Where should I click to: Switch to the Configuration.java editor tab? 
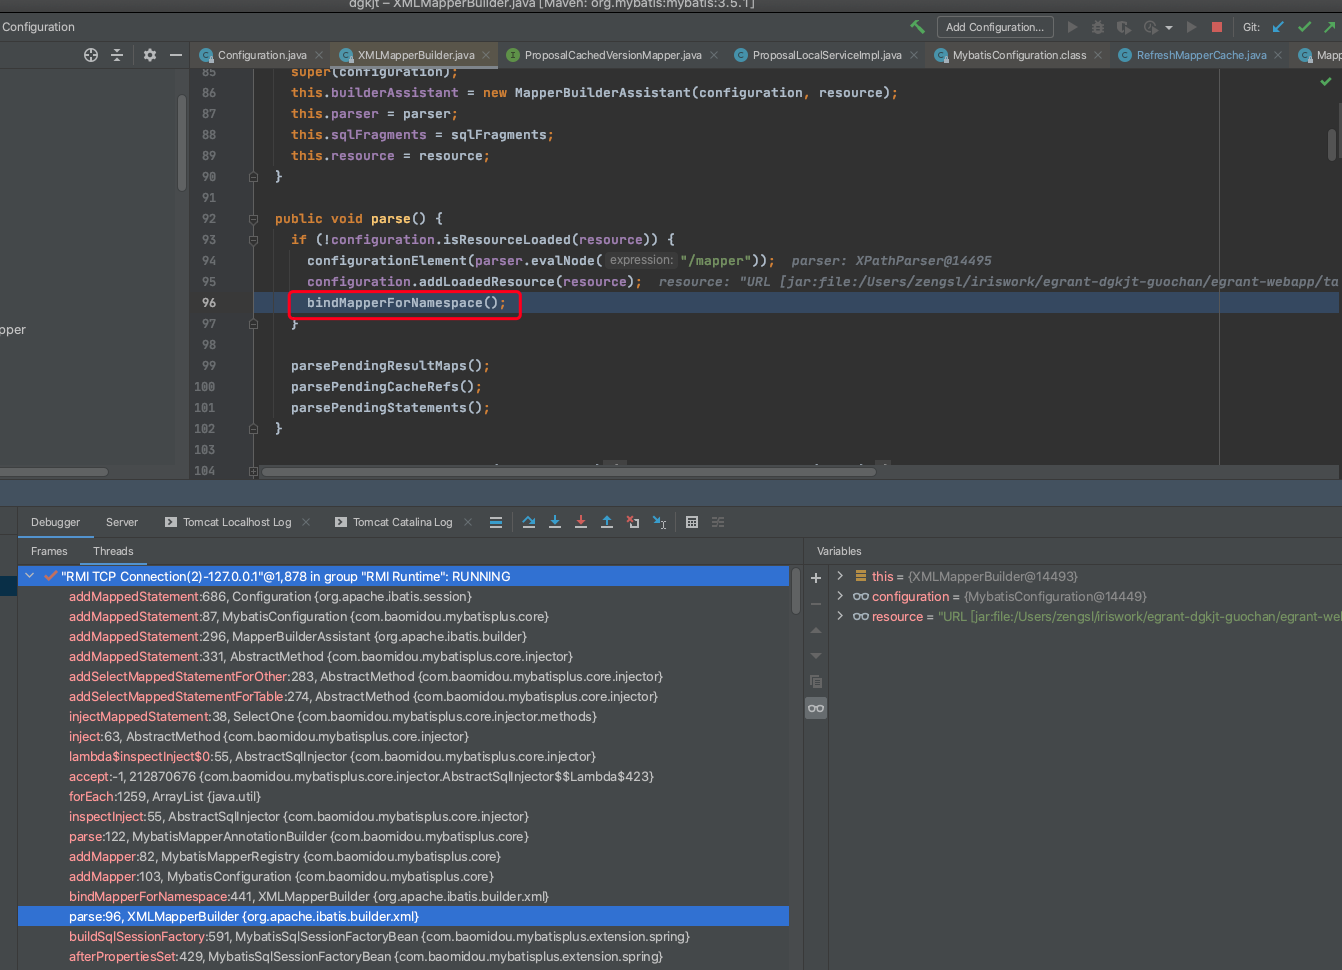[261, 55]
